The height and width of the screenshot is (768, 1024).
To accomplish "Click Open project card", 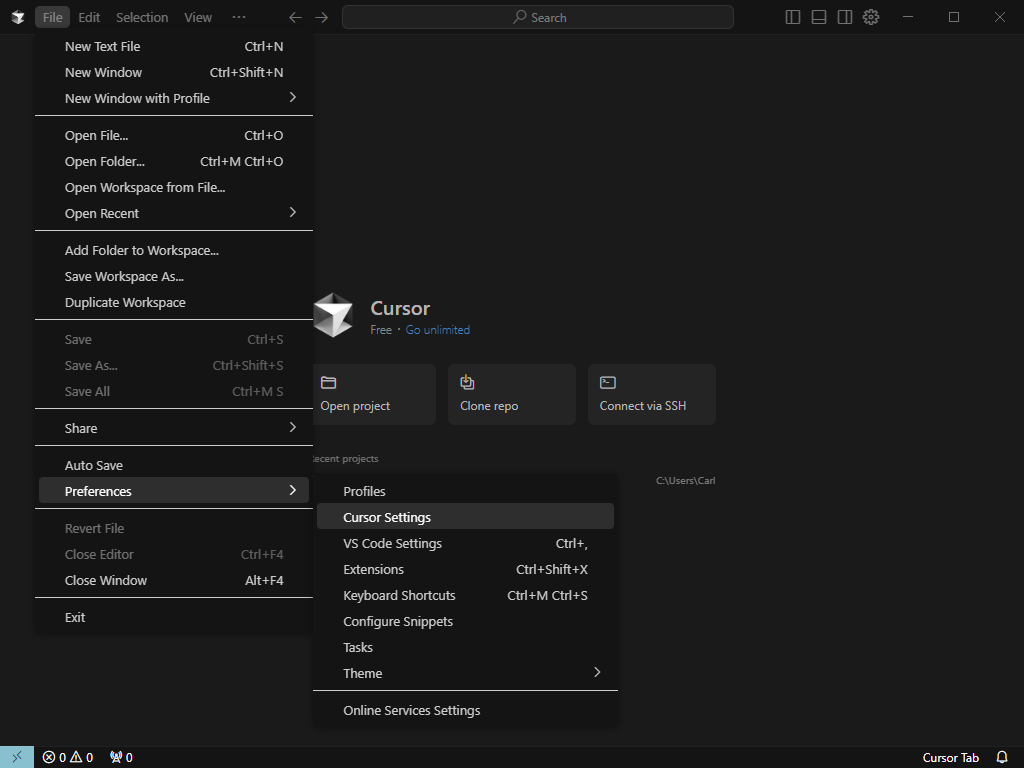I will pyautogui.click(x=374, y=394).
